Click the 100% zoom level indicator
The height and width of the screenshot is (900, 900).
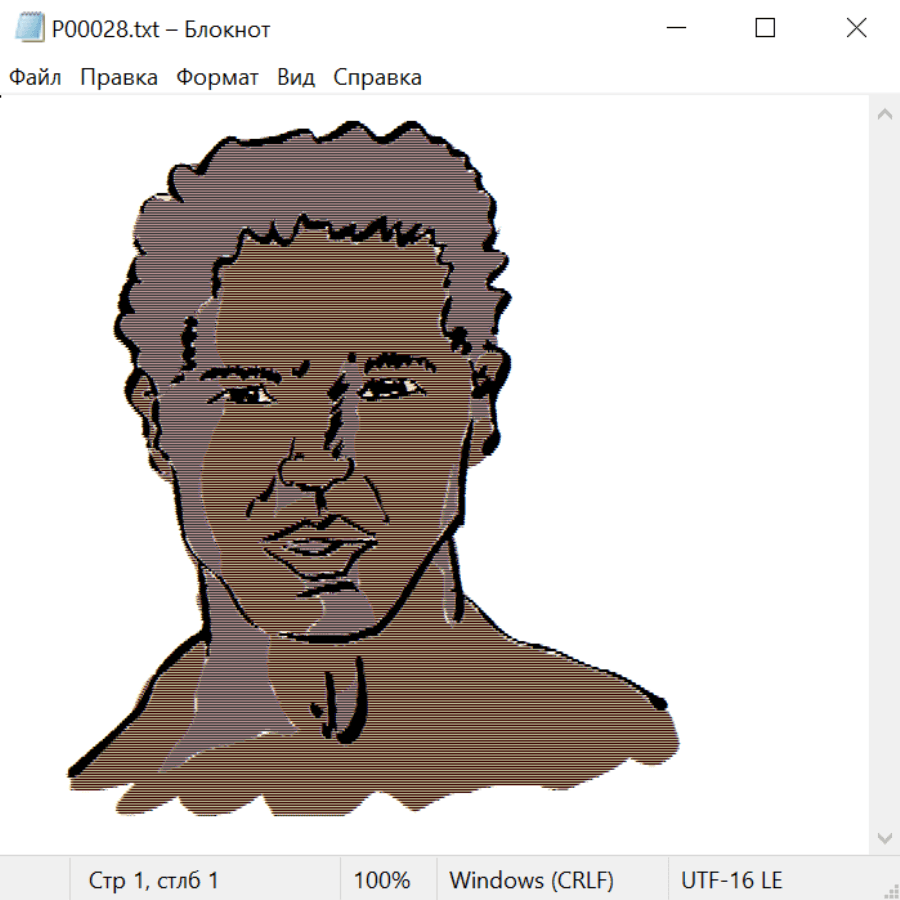pyautogui.click(x=382, y=881)
